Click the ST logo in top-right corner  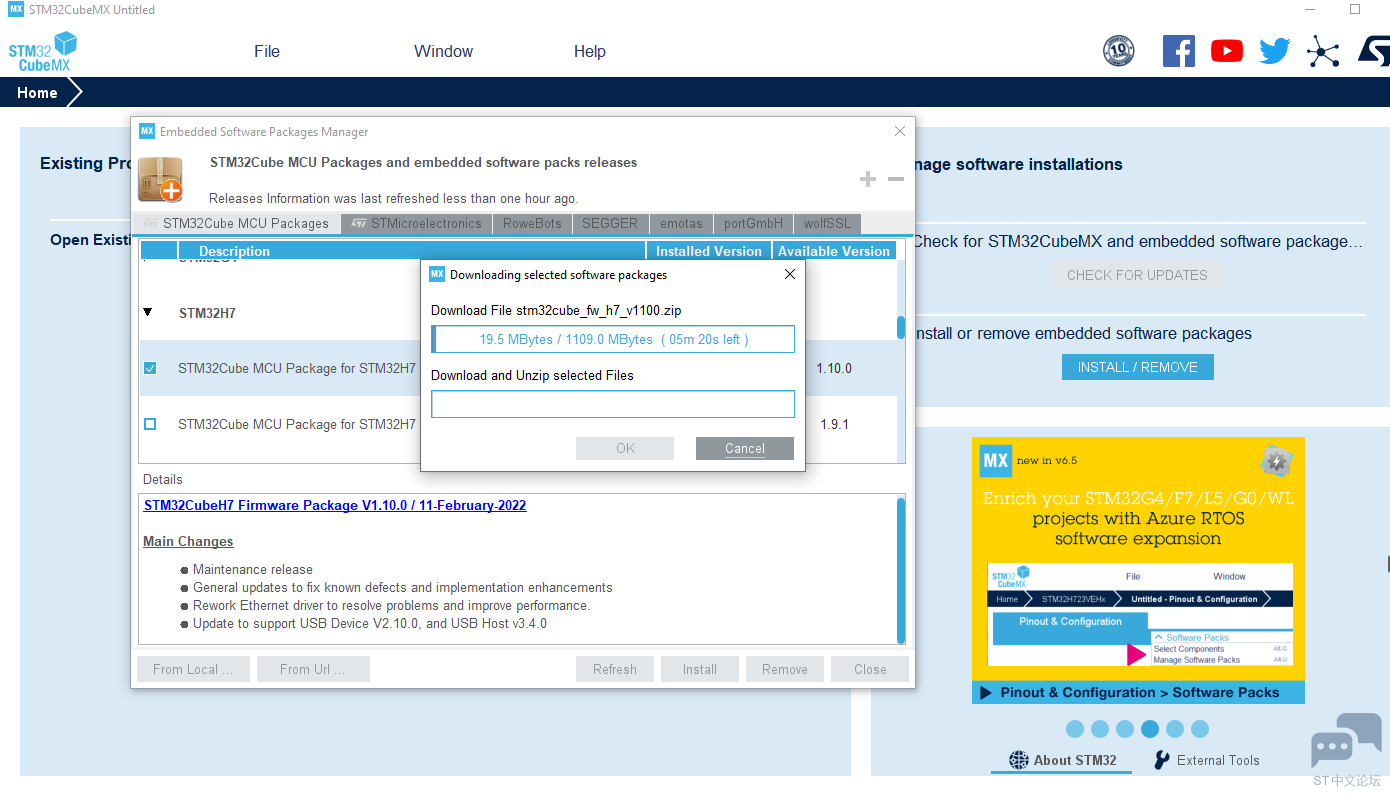(1373, 51)
